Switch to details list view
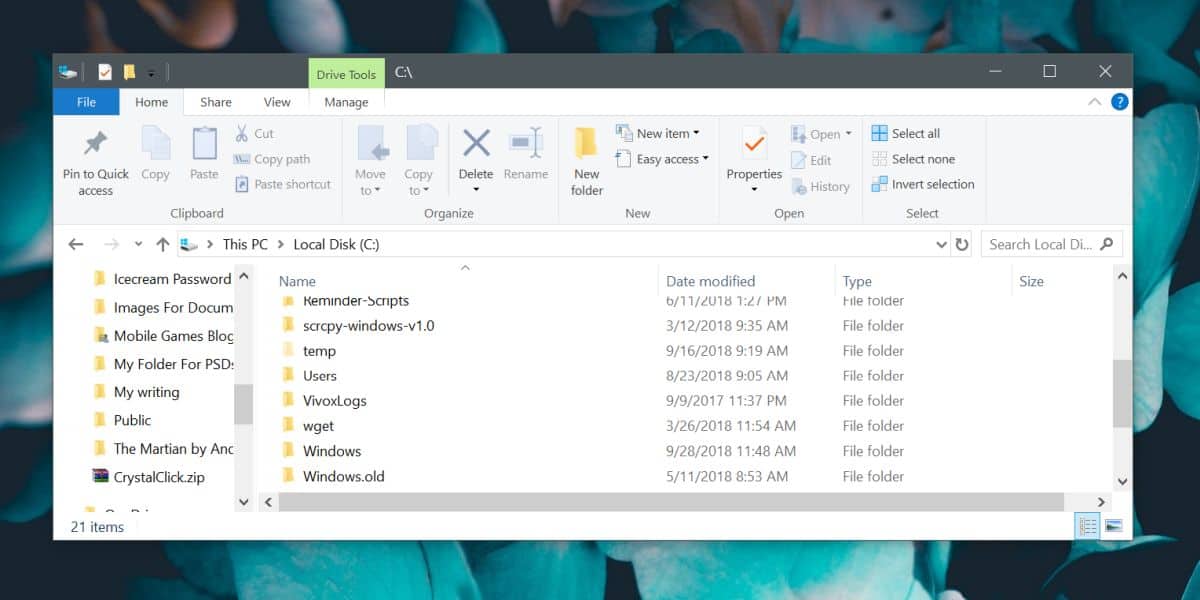 1088,526
